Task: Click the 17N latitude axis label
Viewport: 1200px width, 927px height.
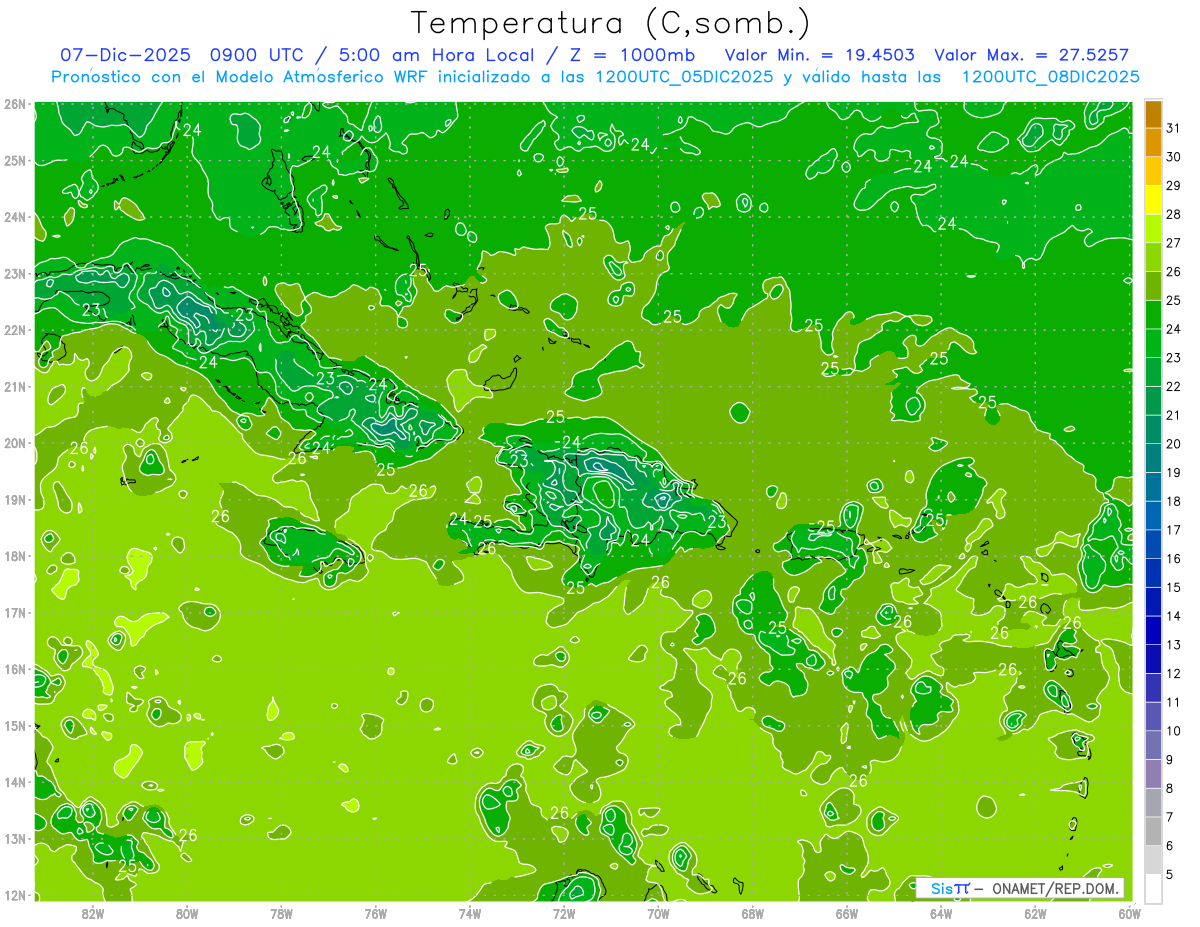Action: (x=14, y=612)
